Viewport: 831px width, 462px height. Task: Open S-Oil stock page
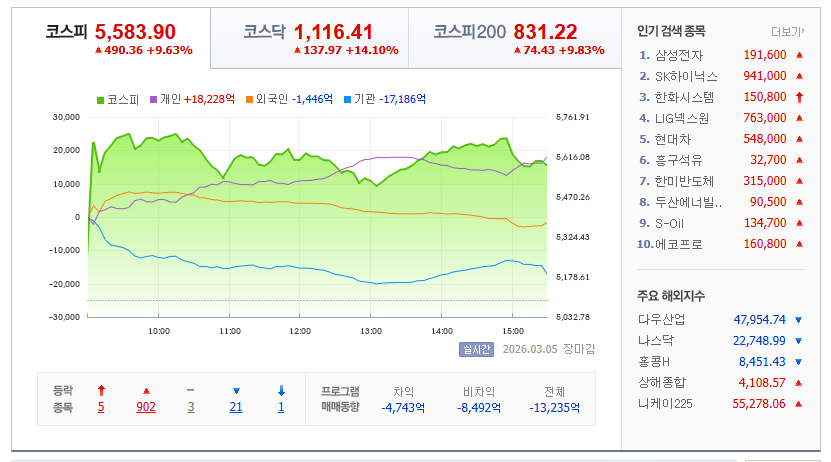669,223
